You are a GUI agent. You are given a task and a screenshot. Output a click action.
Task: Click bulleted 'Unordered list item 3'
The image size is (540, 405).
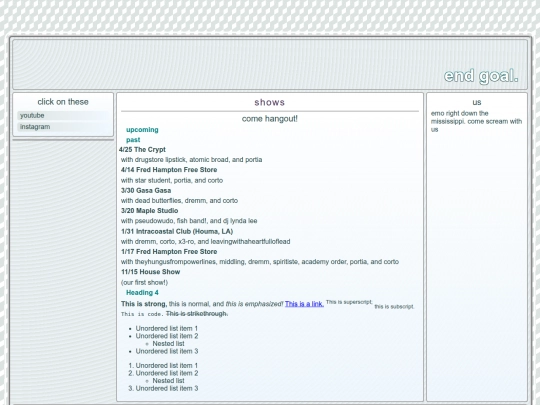pyautogui.click(x=167, y=351)
